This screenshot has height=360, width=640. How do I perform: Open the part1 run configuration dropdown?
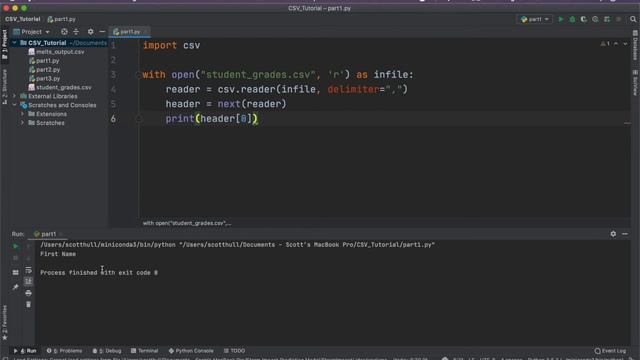tap(535, 19)
